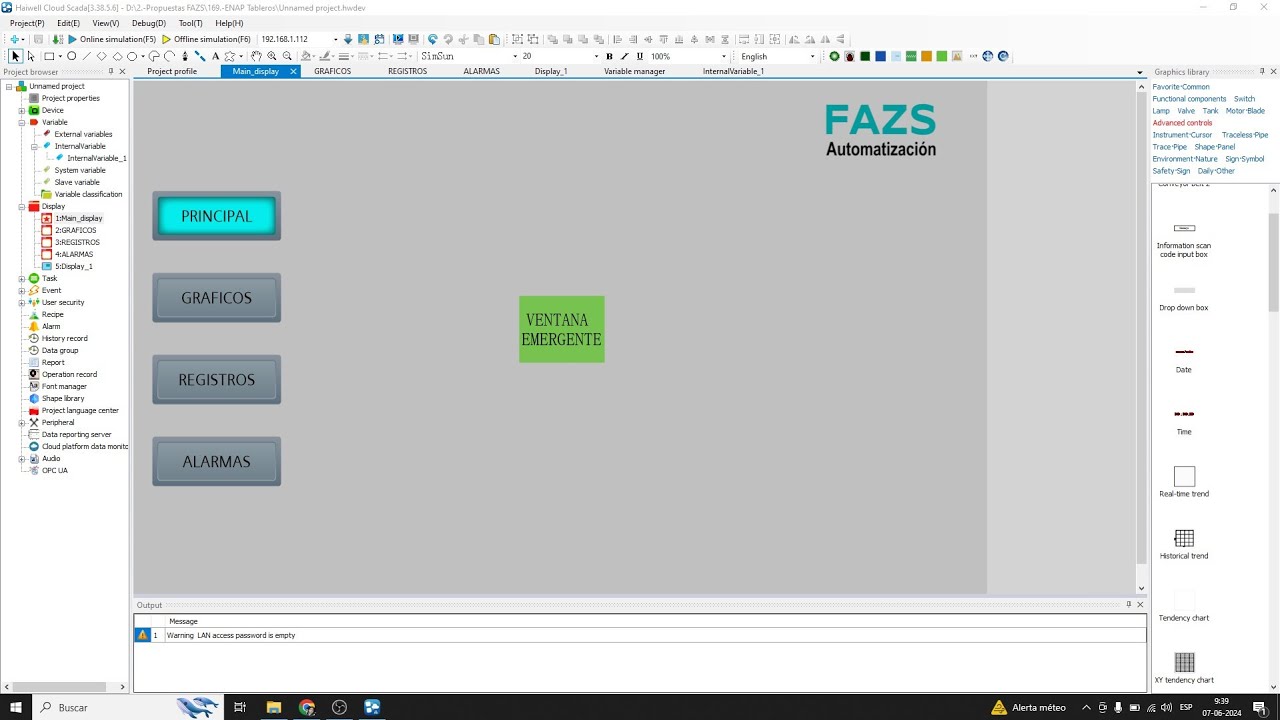Open the Project(P) menu

pos(27,23)
